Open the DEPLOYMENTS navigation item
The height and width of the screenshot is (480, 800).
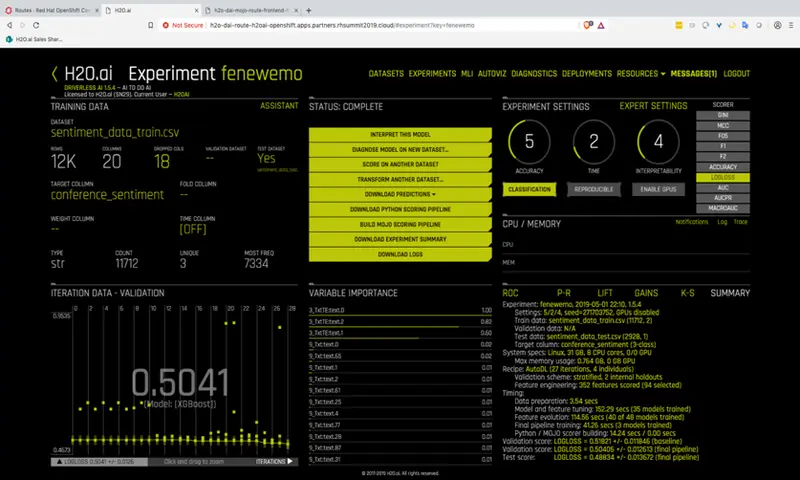coord(587,74)
